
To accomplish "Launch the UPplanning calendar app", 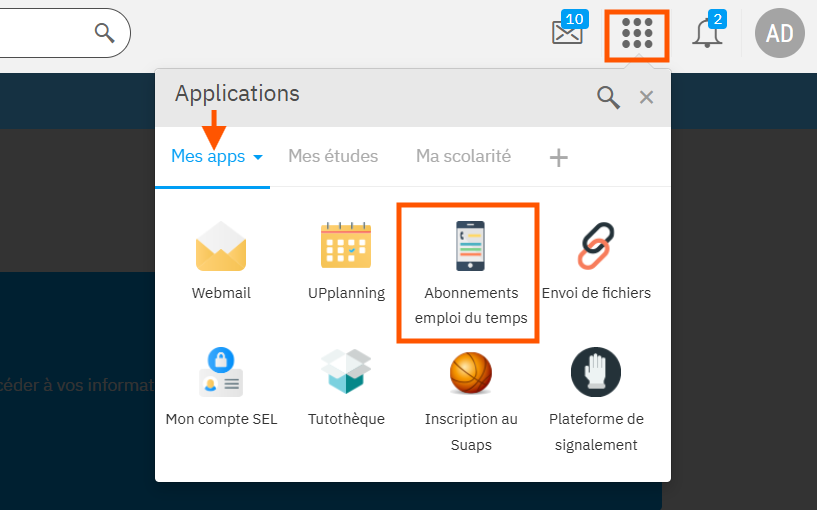I will pyautogui.click(x=346, y=247).
